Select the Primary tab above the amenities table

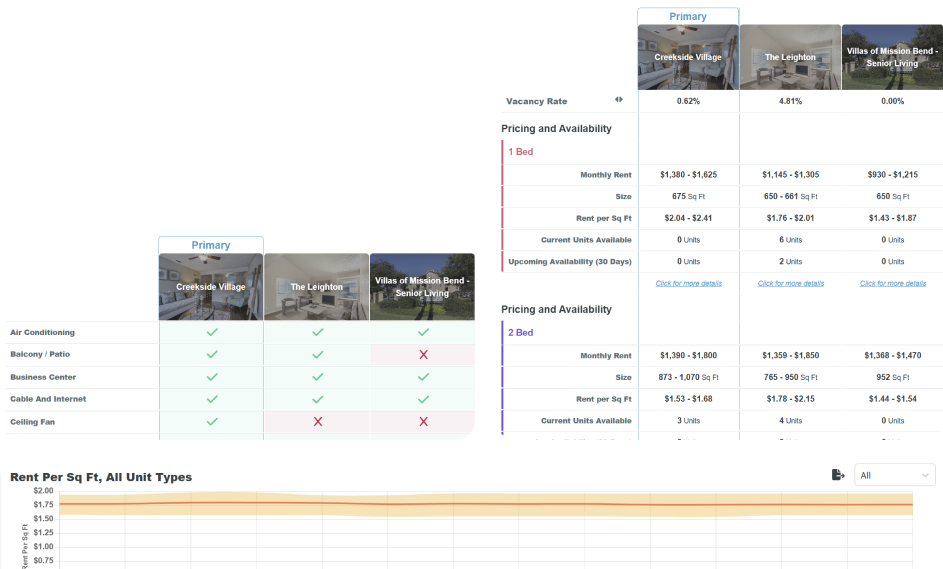(x=211, y=245)
